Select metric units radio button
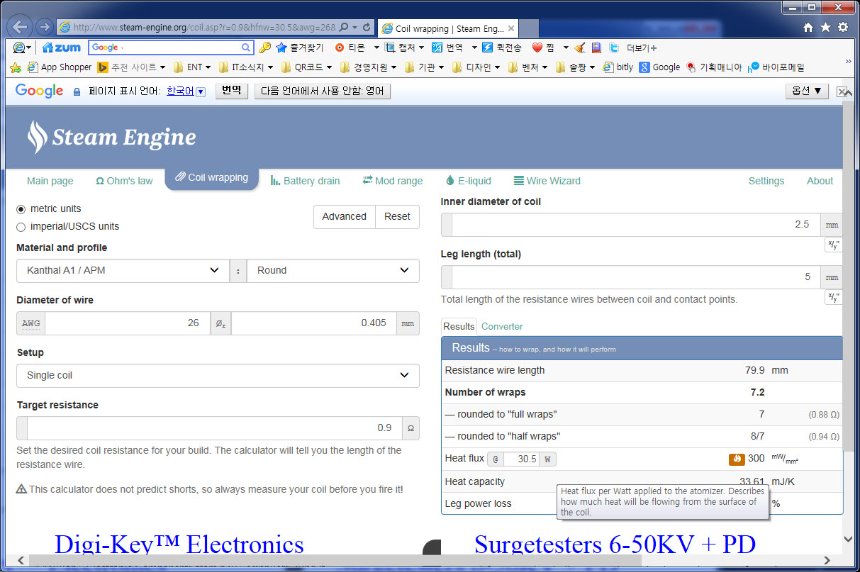This screenshot has width=860, height=572. click(21, 209)
